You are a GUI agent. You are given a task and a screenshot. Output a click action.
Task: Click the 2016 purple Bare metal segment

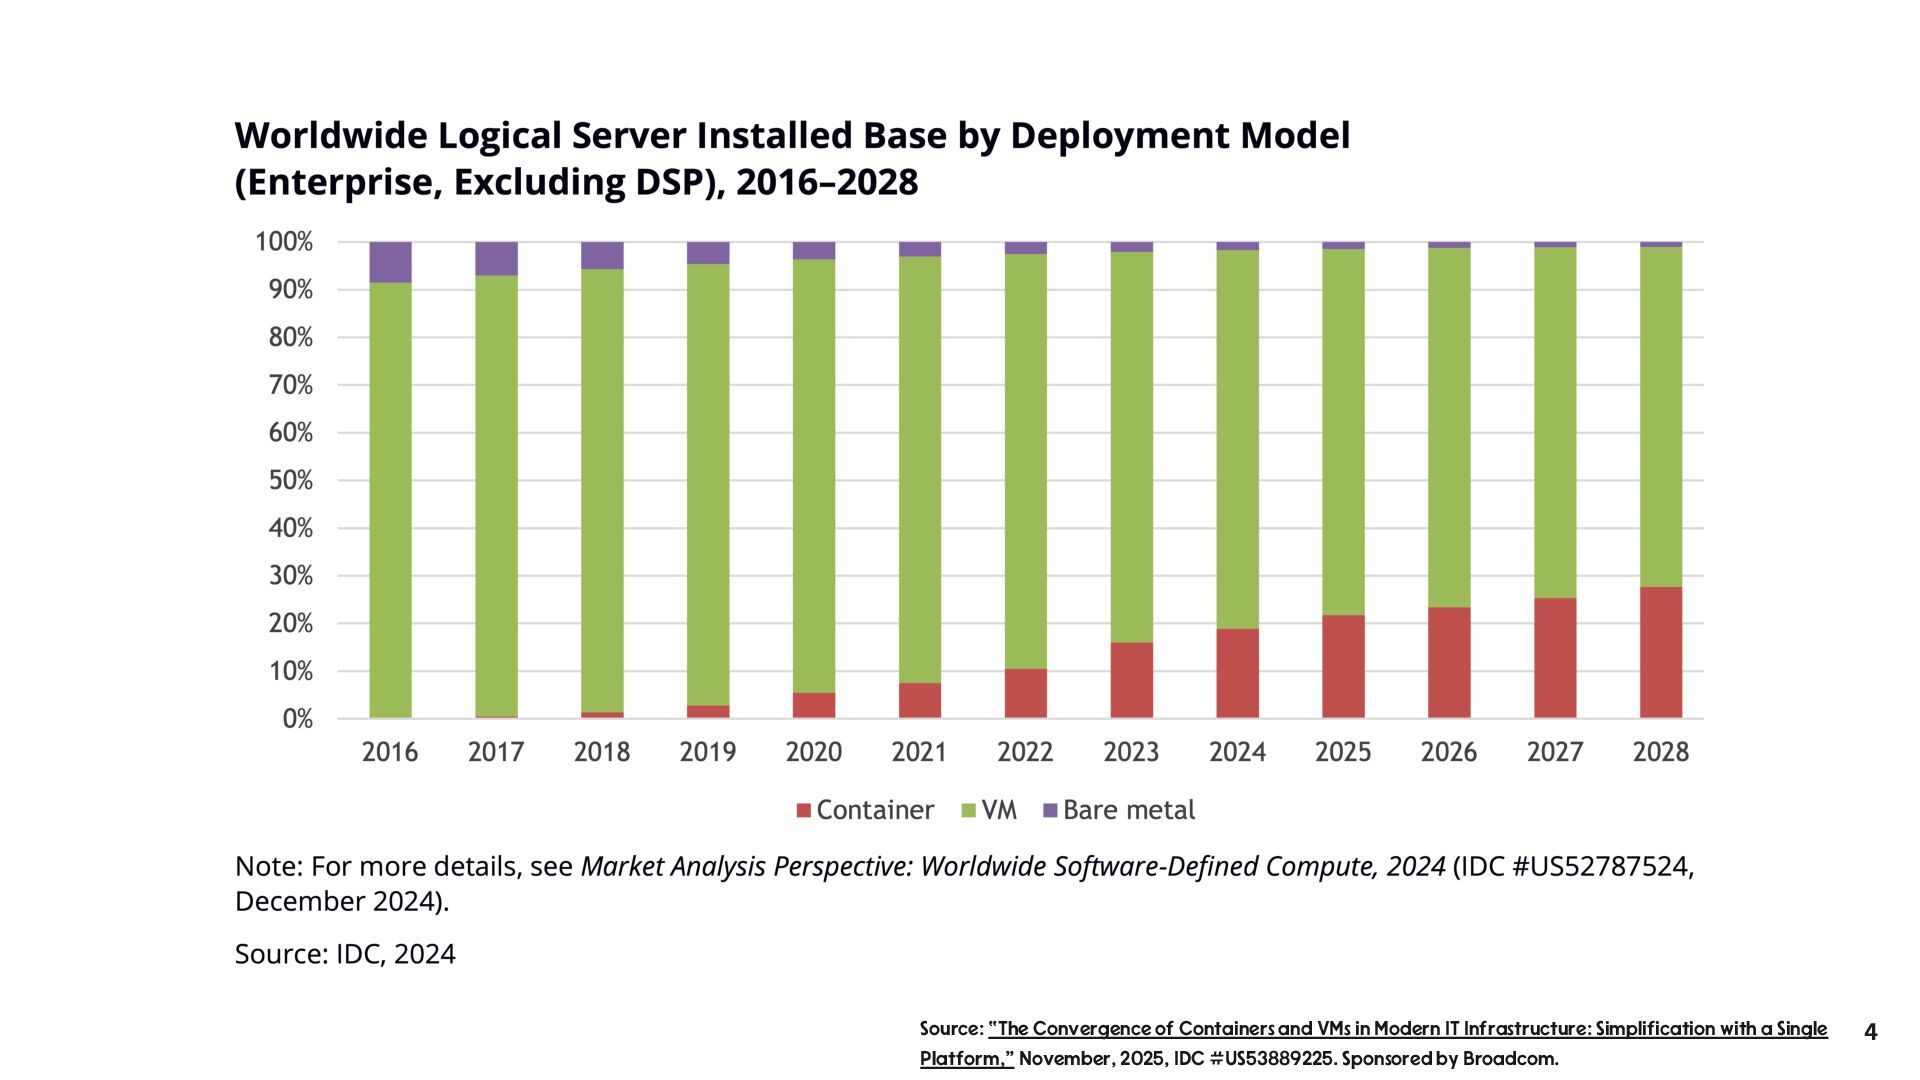pyautogui.click(x=390, y=262)
